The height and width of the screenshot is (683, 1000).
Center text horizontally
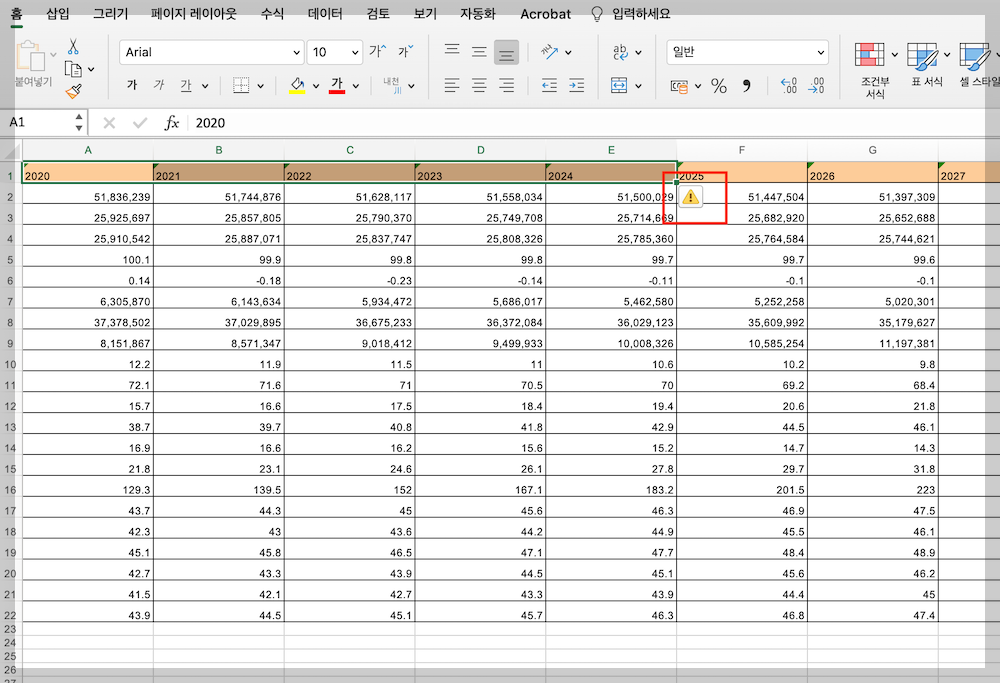tap(479, 85)
